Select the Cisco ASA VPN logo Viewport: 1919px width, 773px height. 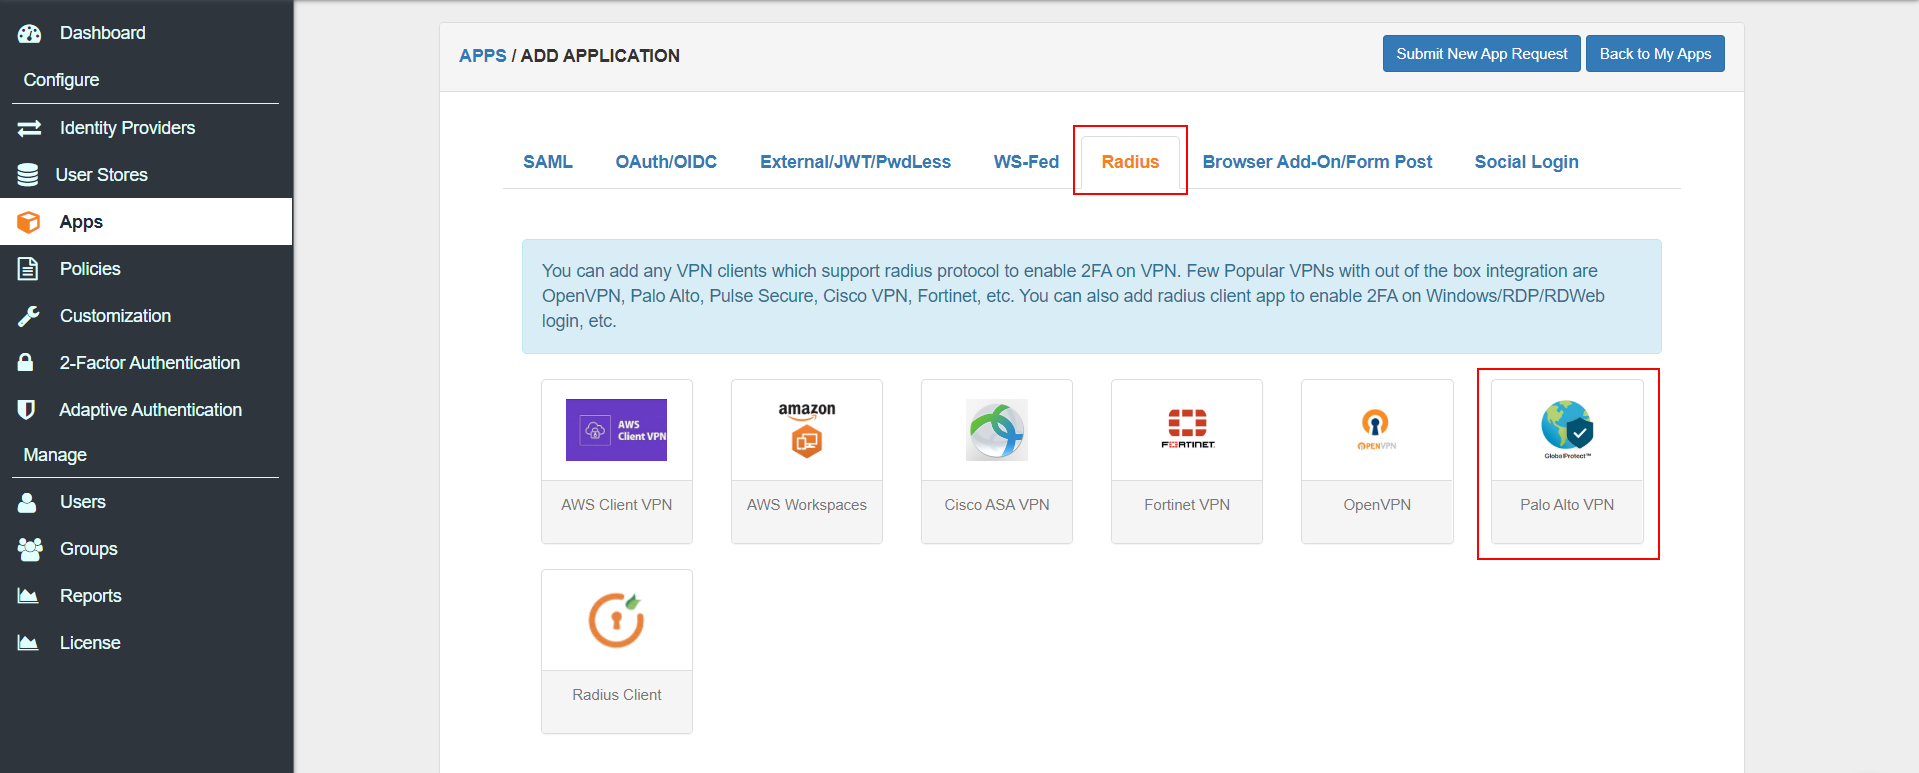997,430
